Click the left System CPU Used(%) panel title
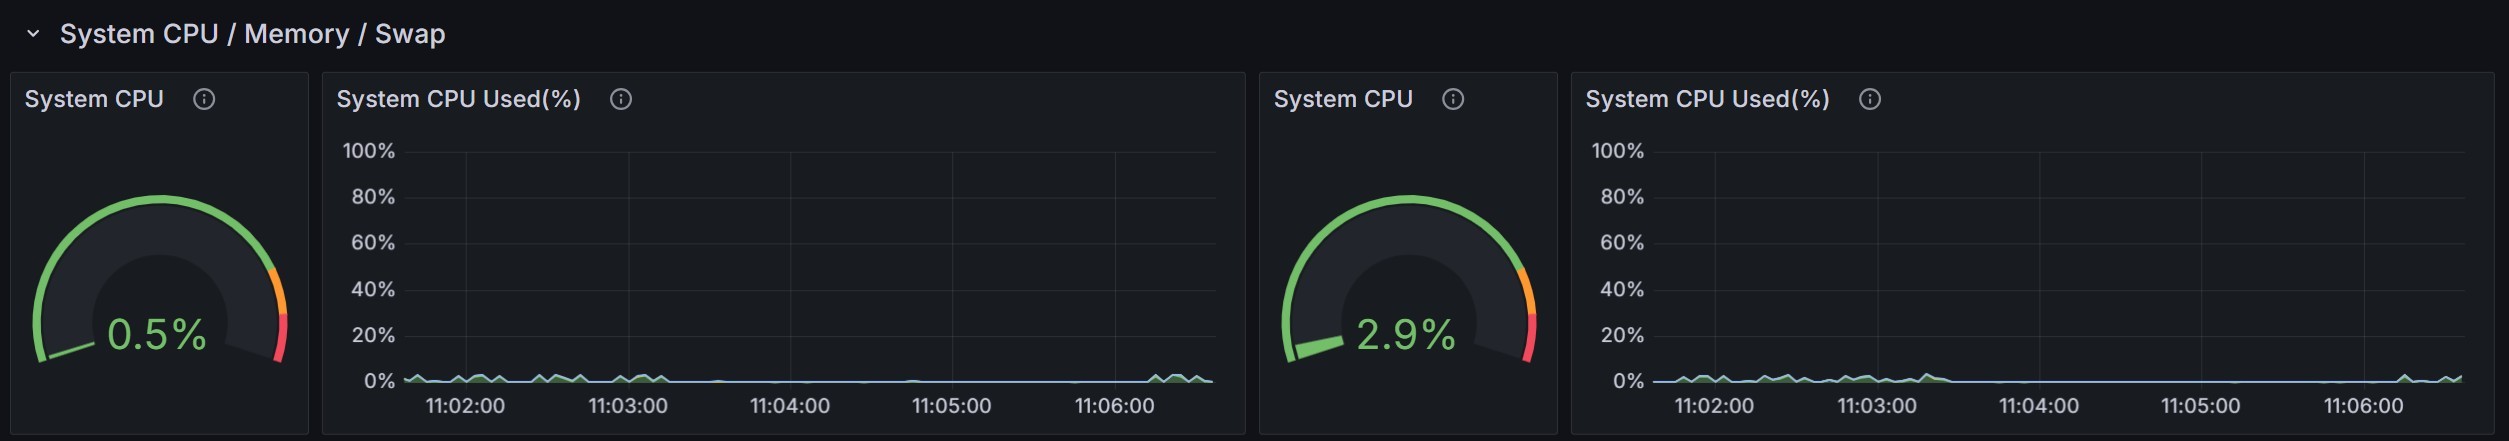Image resolution: width=2509 pixels, height=441 pixels. (x=458, y=99)
